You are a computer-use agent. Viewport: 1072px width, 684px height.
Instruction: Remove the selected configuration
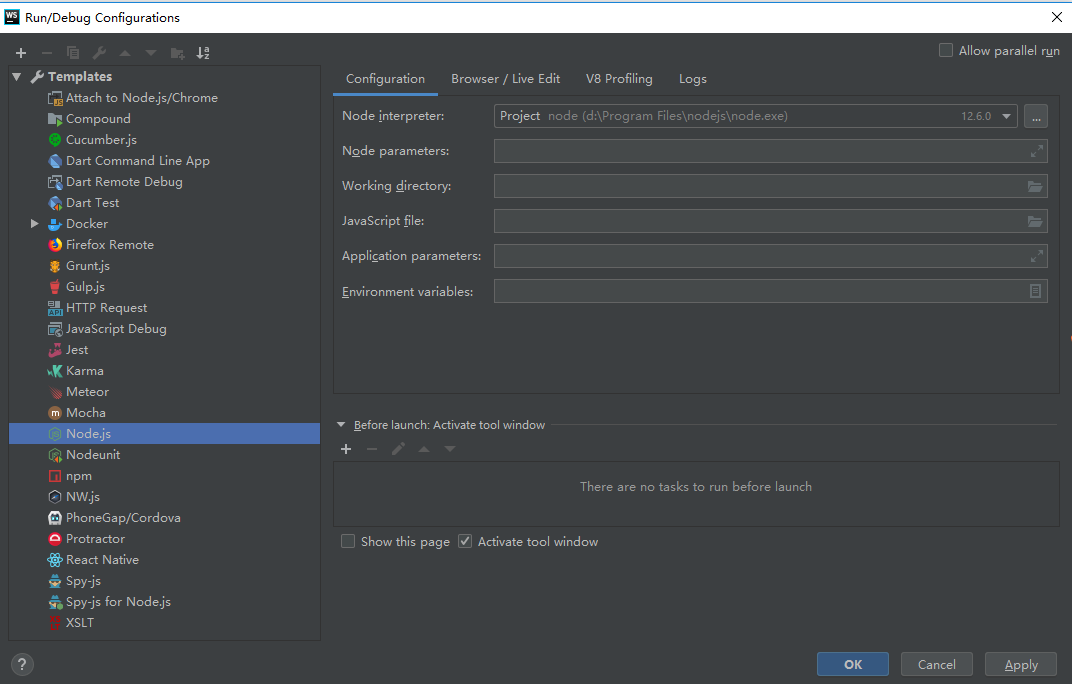(x=46, y=52)
